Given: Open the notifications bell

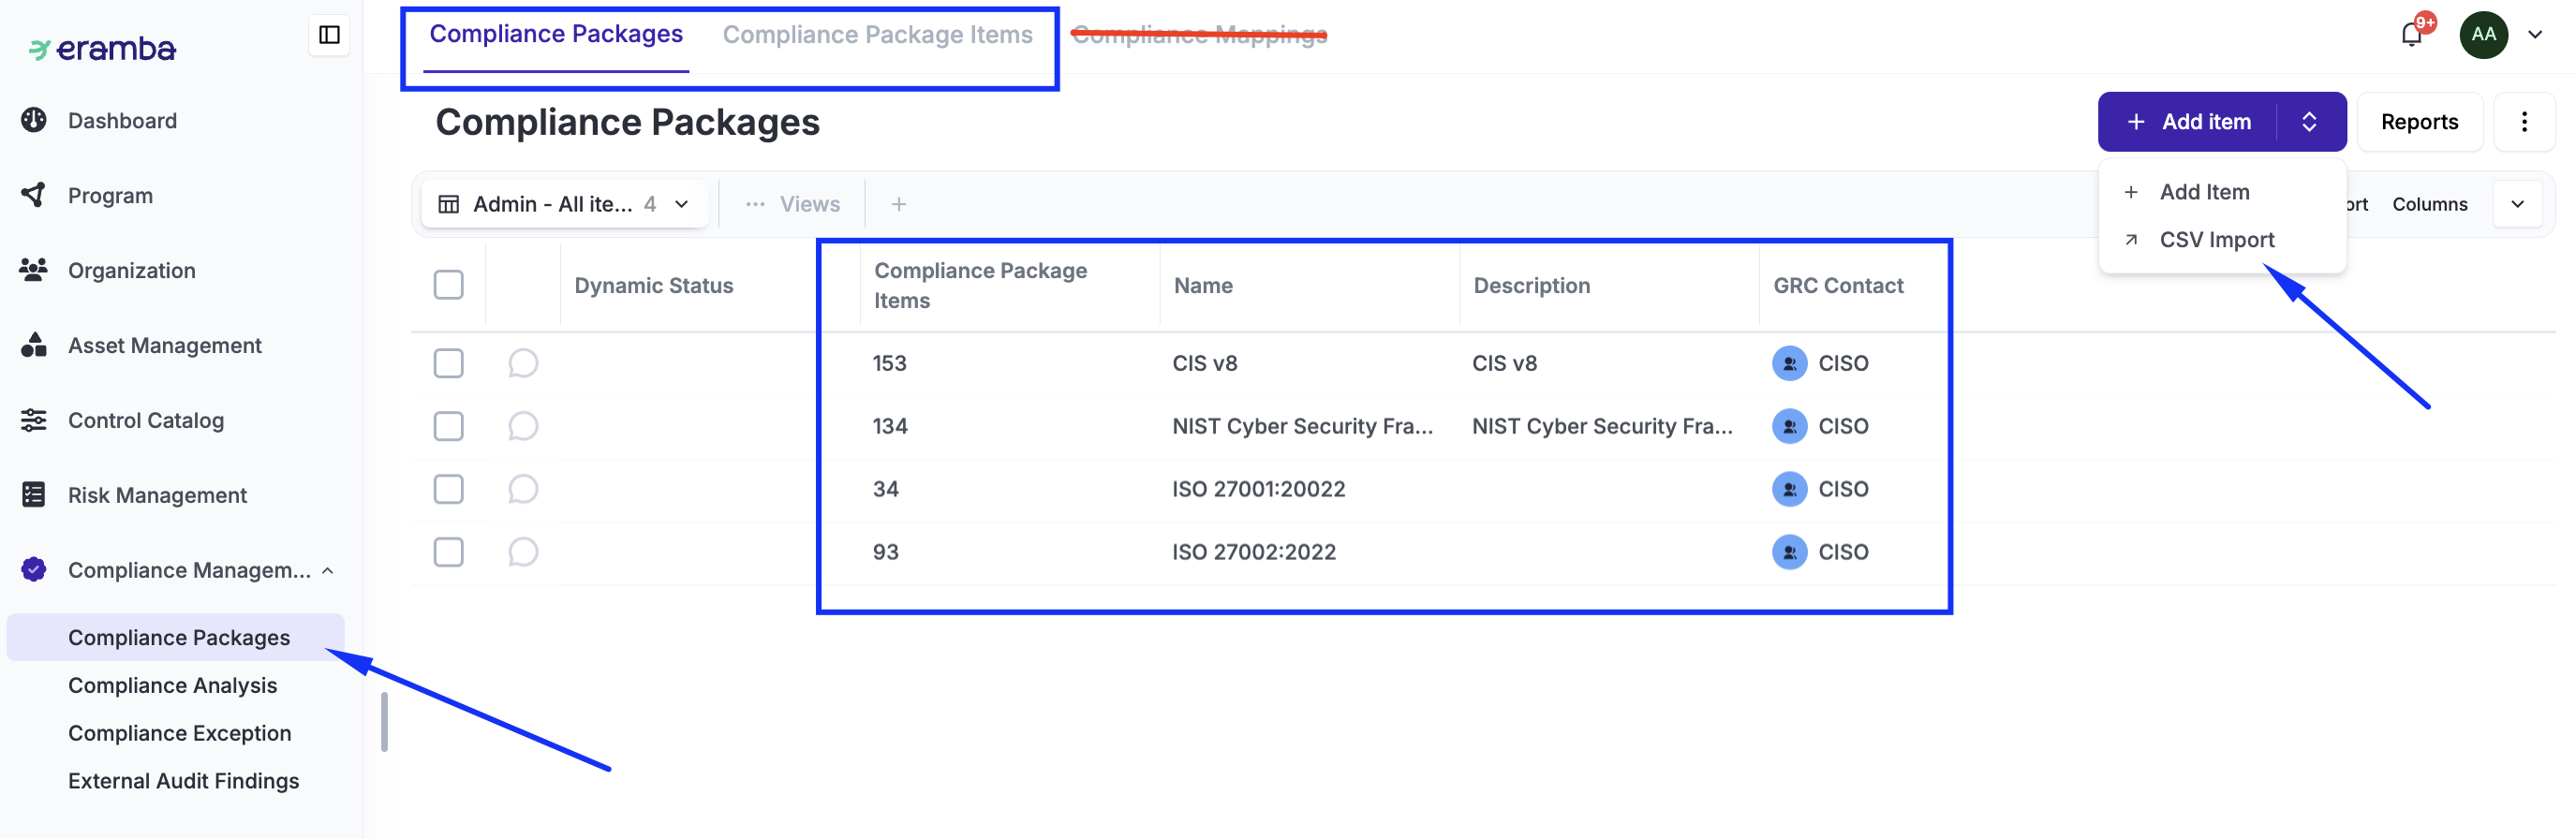Looking at the screenshot, I should click(2411, 35).
